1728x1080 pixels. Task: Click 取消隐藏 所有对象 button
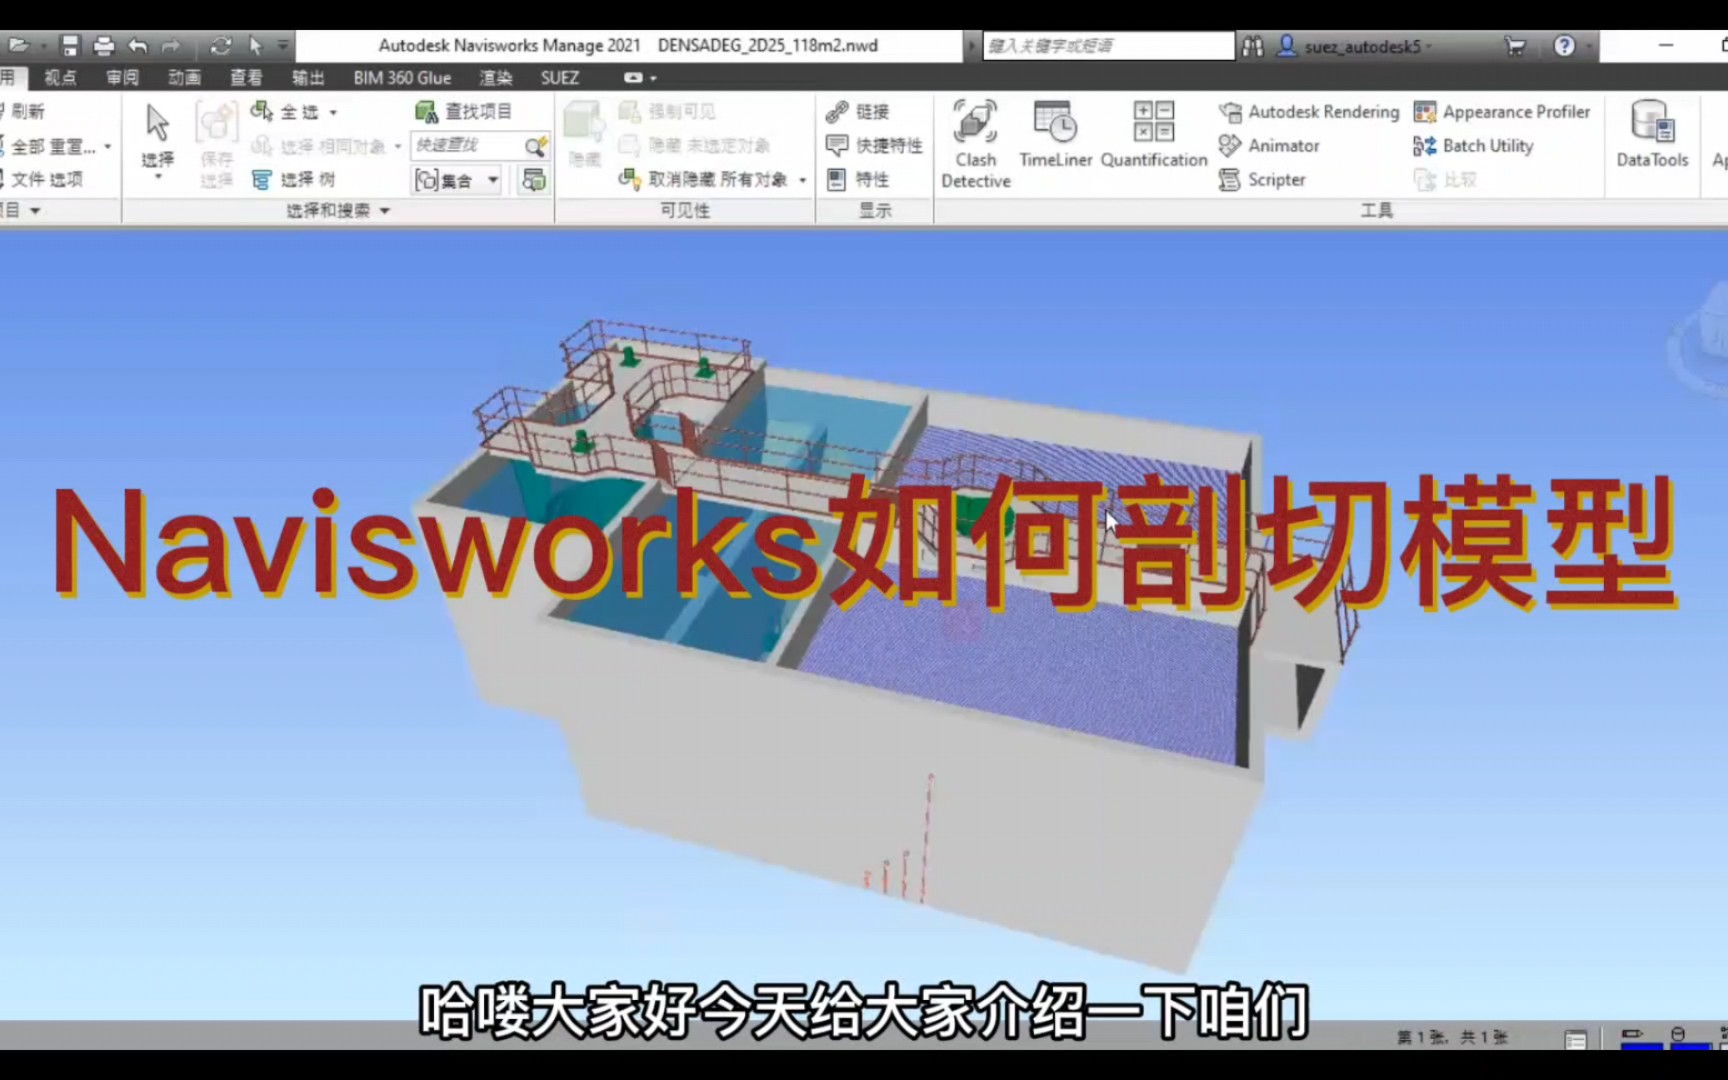tap(702, 180)
